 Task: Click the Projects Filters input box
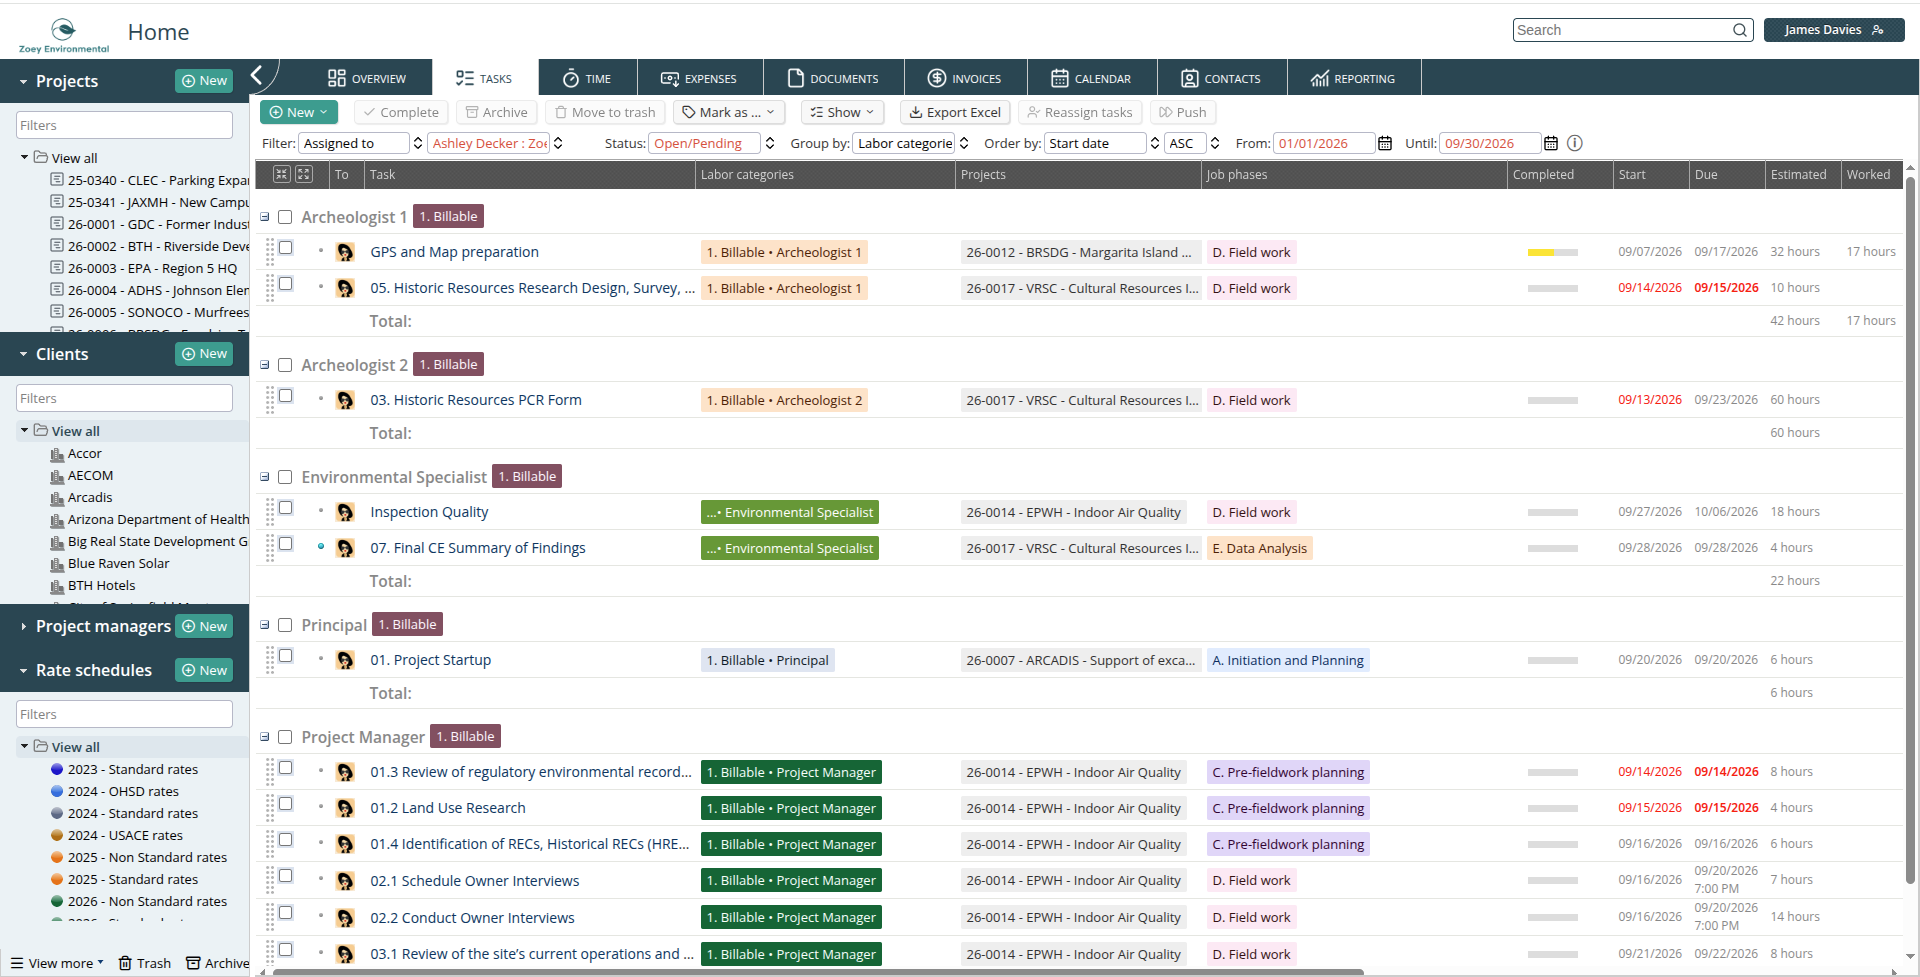(x=124, y=125)
